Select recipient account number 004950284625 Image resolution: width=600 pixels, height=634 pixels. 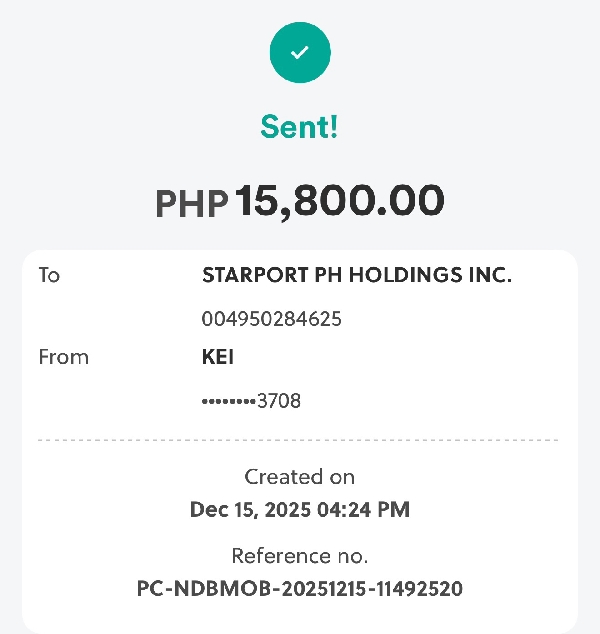tap(271, 319)
